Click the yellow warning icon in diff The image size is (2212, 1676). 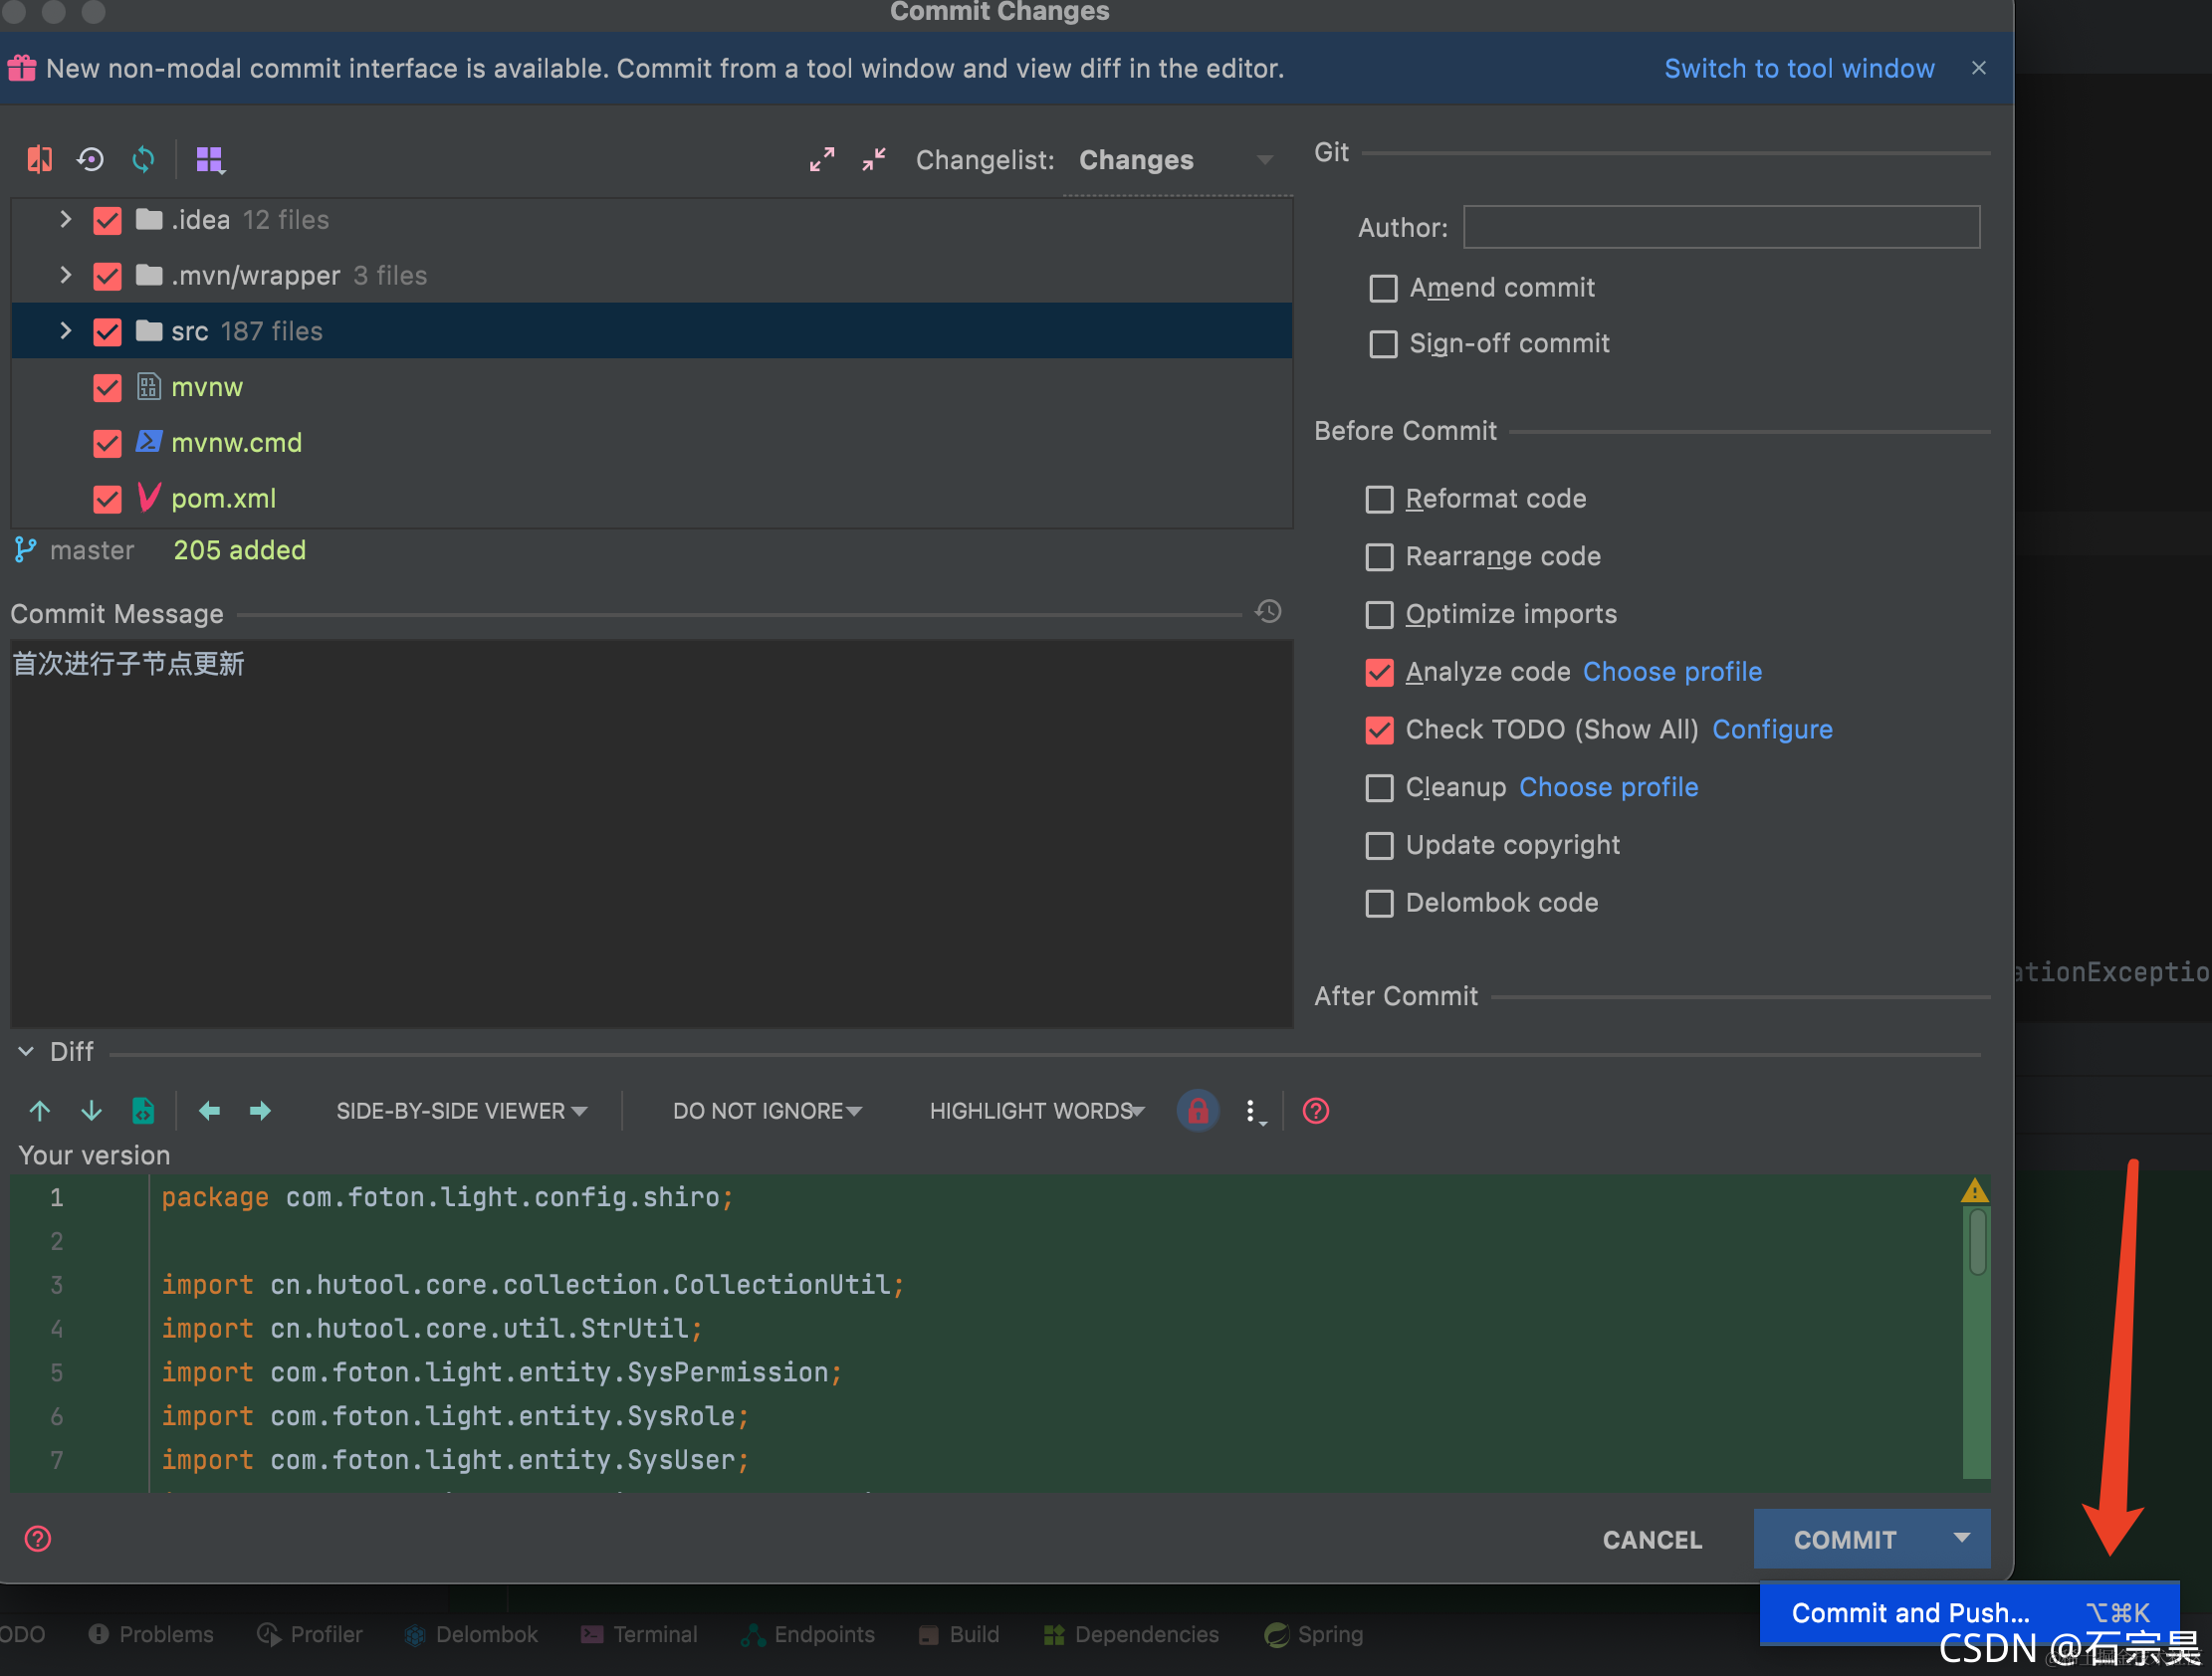(x=1974, y=1190)
